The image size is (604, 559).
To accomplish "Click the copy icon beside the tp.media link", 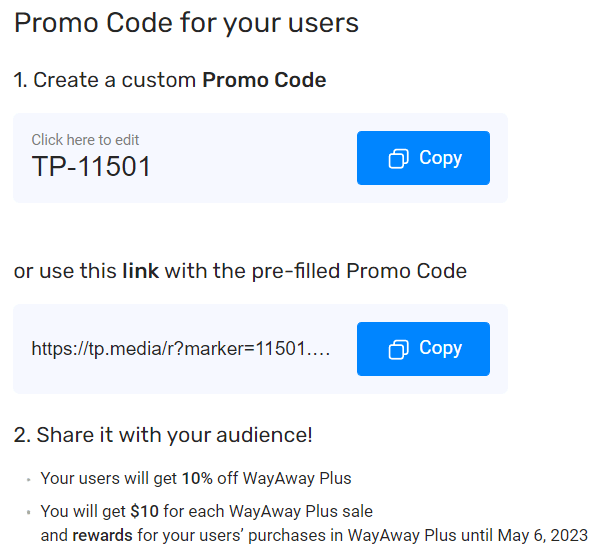I will click(398, 349).
